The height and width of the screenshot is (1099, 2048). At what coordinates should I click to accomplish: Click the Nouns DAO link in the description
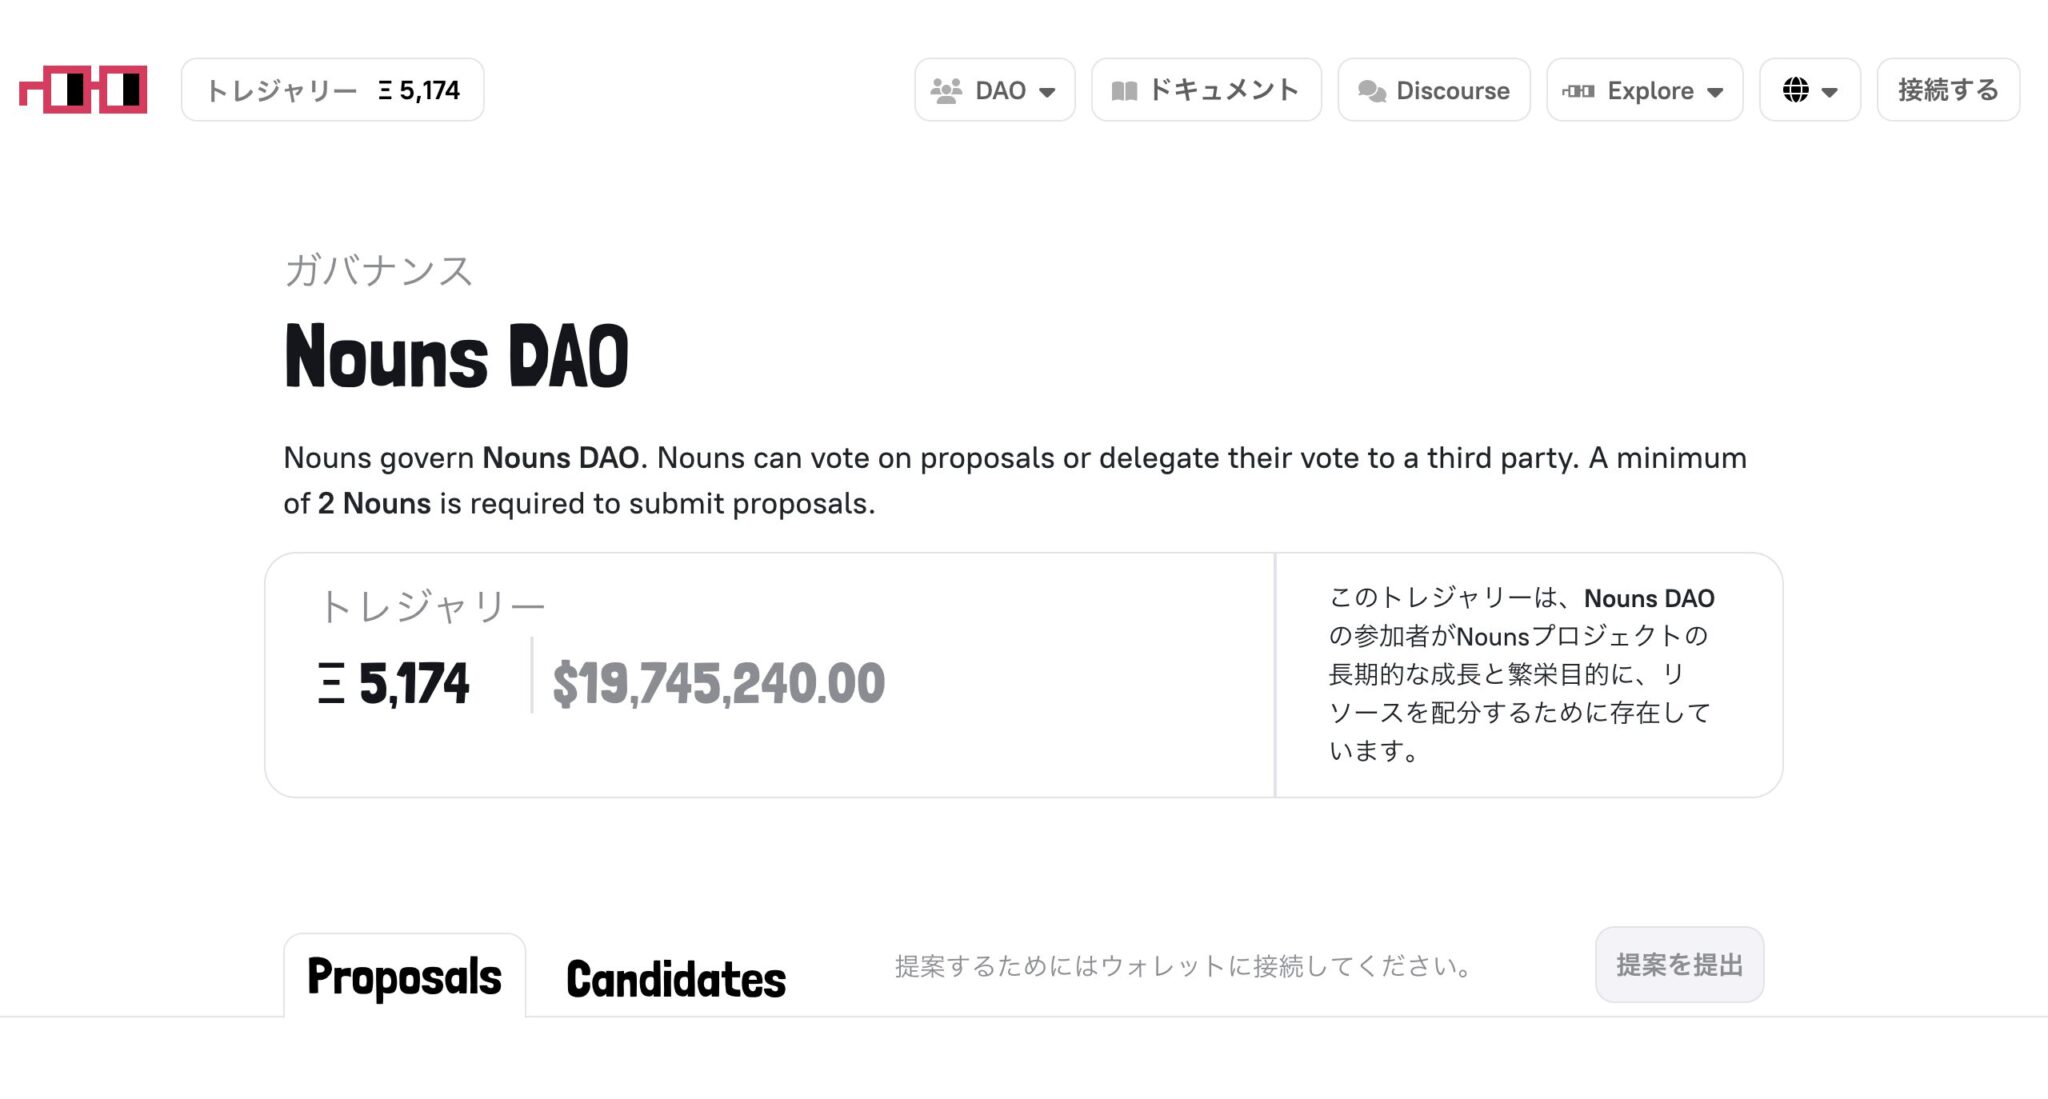click(x=560, y=458)
